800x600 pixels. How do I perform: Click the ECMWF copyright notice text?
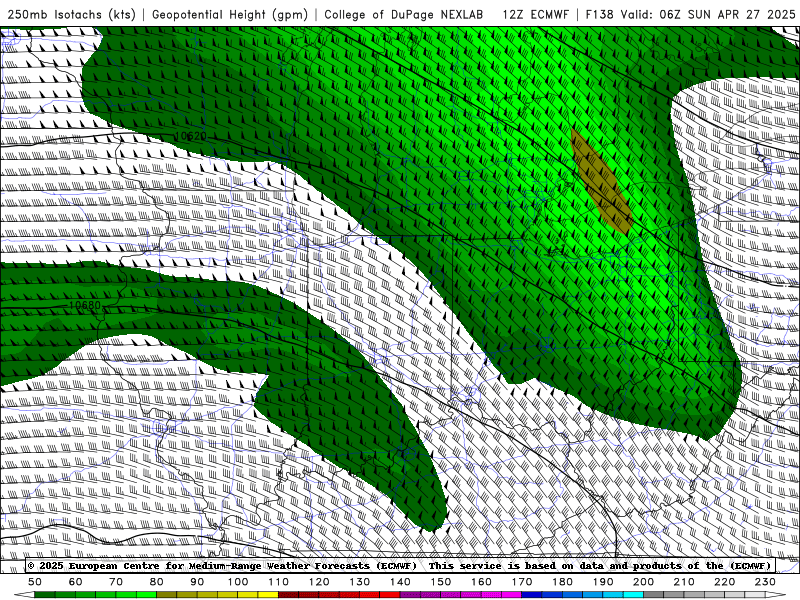[x=399, y=565]
